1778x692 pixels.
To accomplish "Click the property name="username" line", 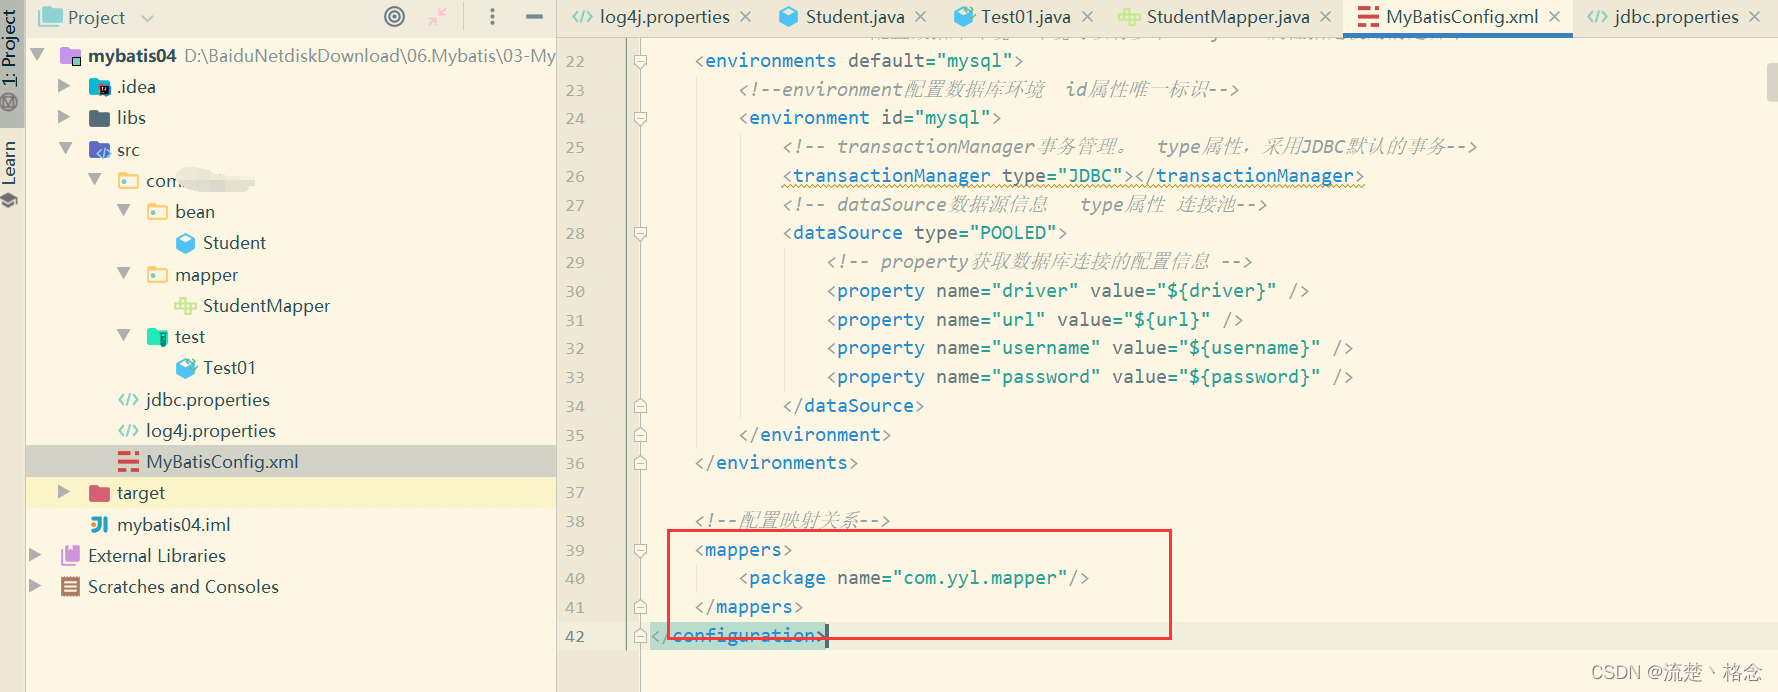I will click(1089, 348).
